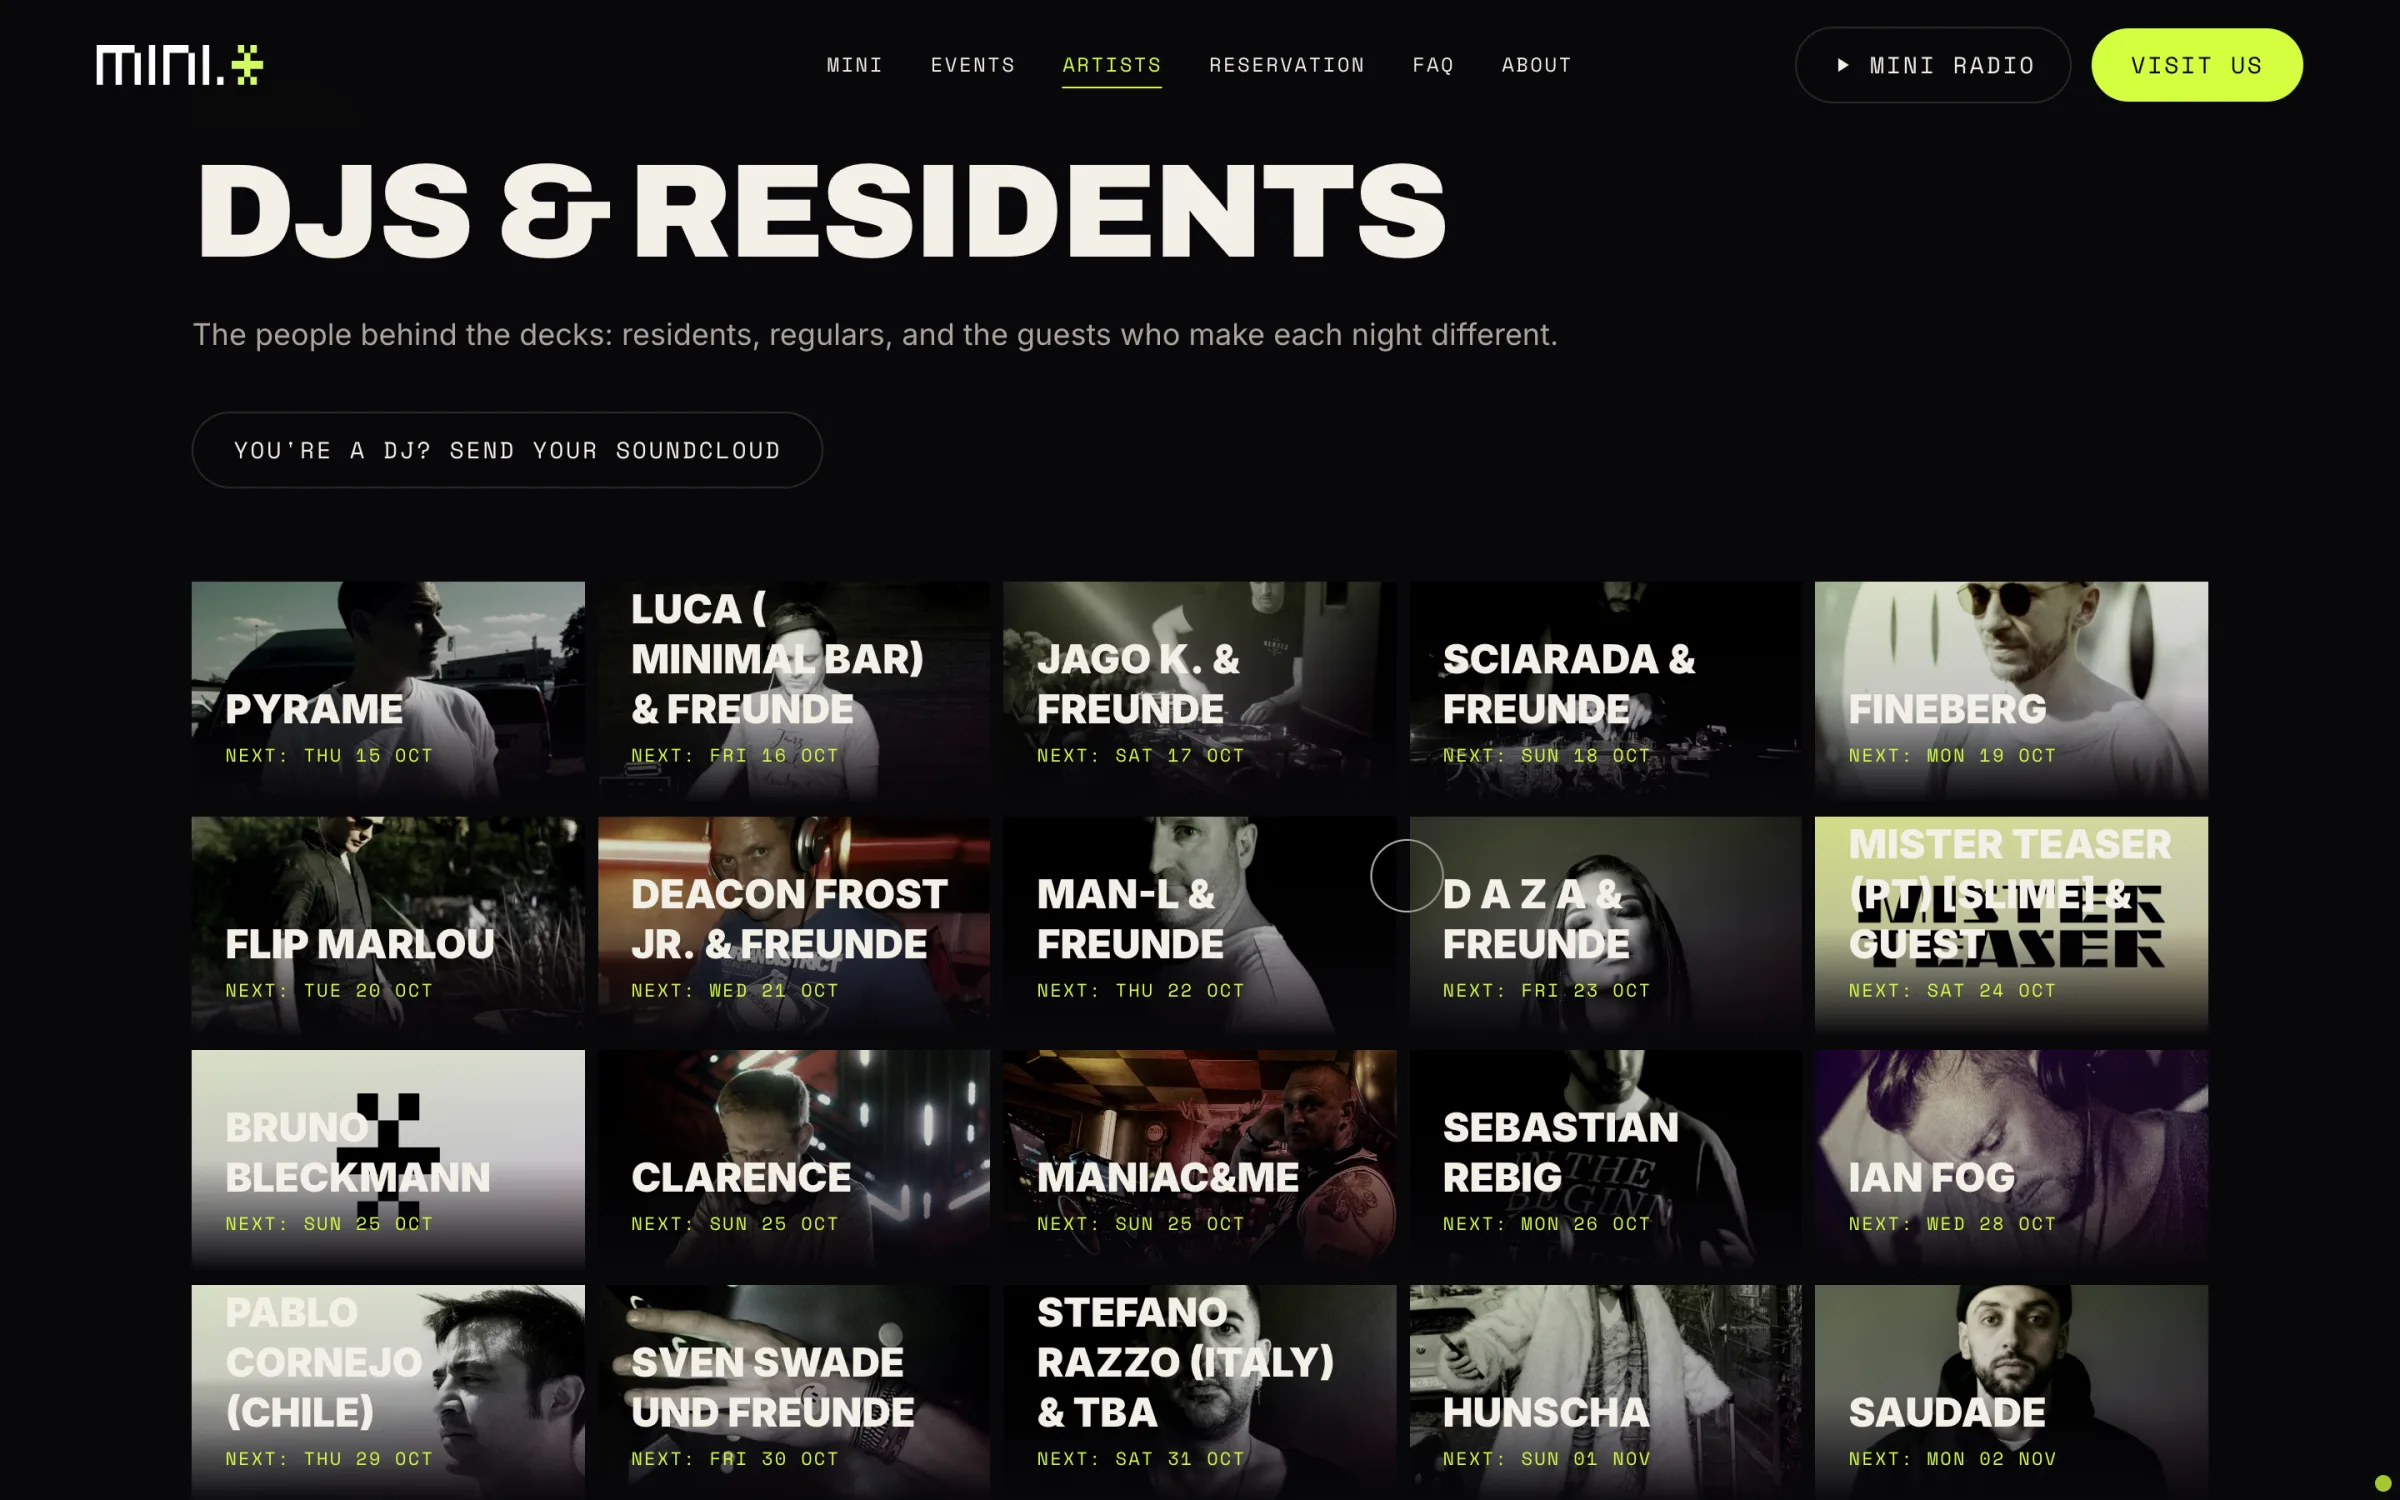Open Mister Teaser (PT) [Slime] card
2400x1500 pixels.
pos(2011,925)
